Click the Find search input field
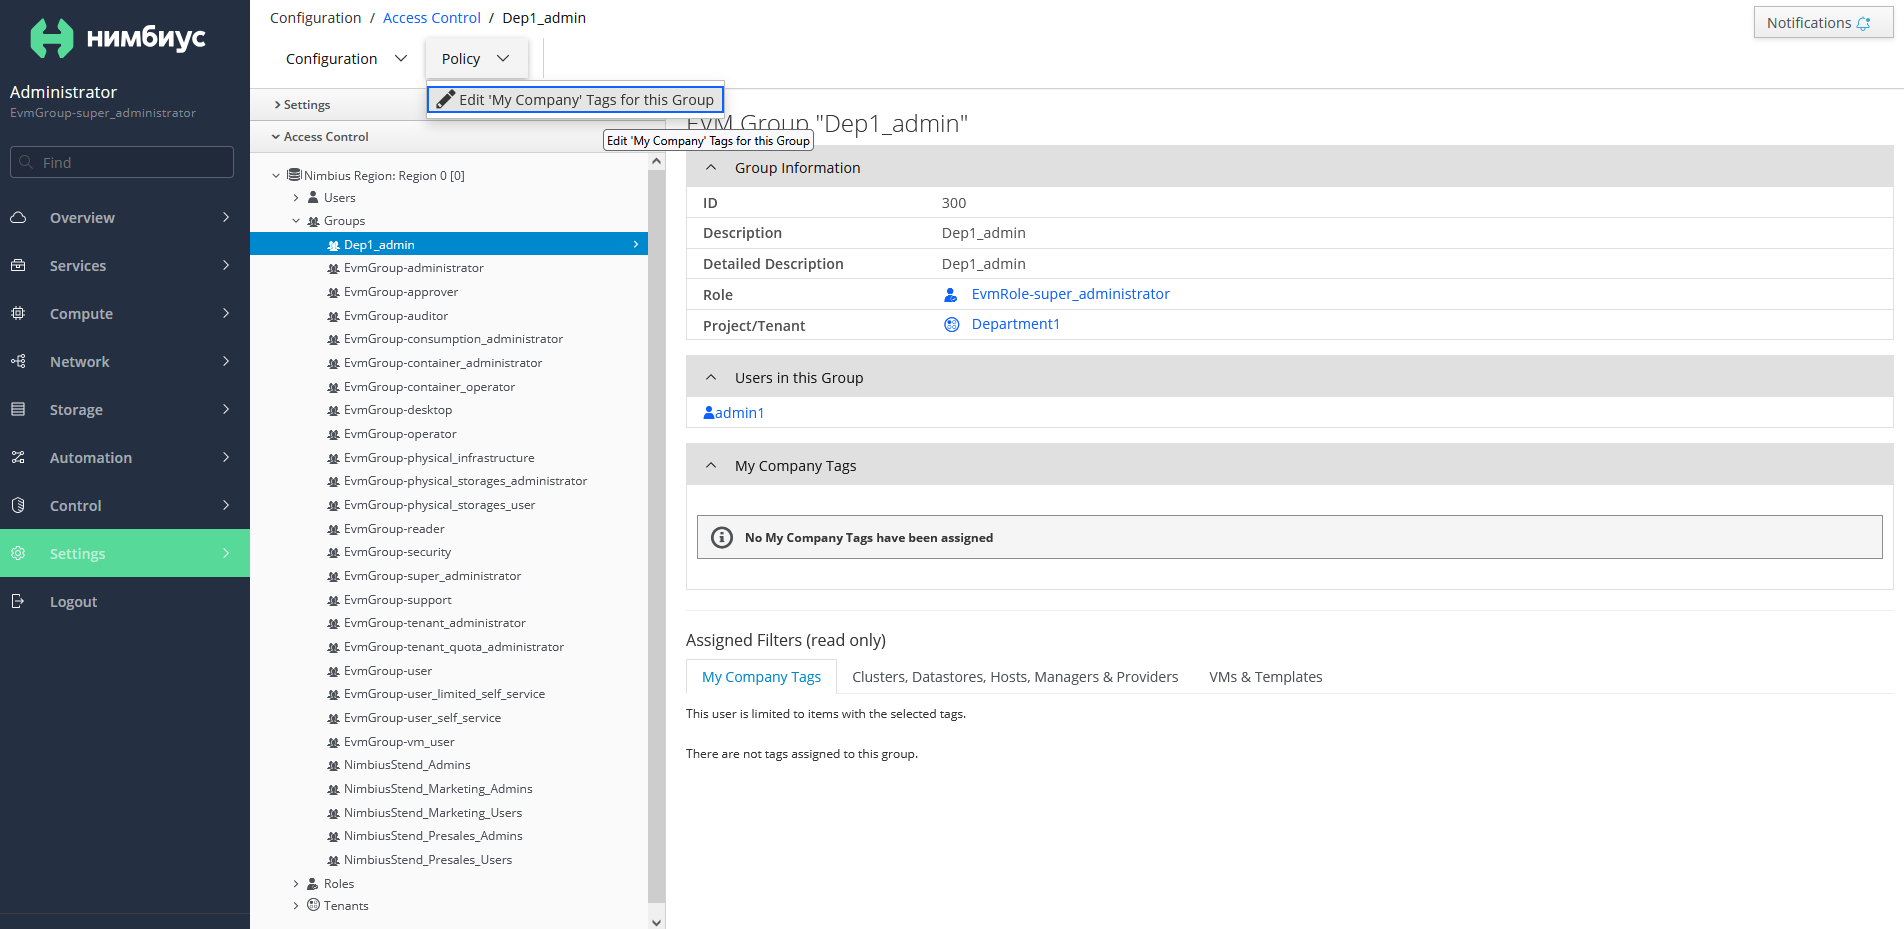 pos(122,162)
